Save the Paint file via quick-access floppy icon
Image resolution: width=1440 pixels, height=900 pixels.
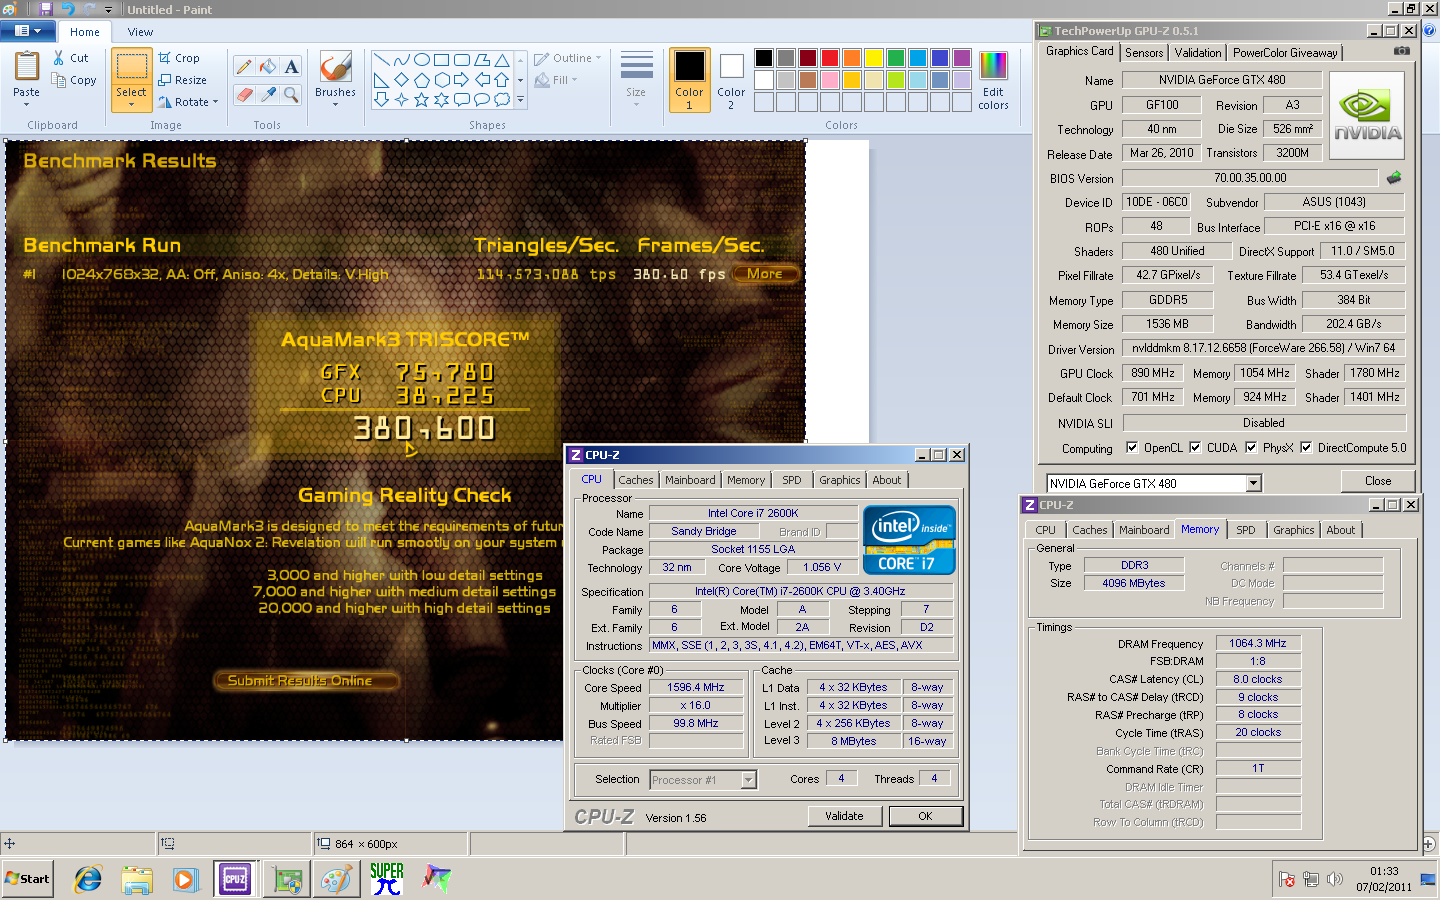[48, 9]
